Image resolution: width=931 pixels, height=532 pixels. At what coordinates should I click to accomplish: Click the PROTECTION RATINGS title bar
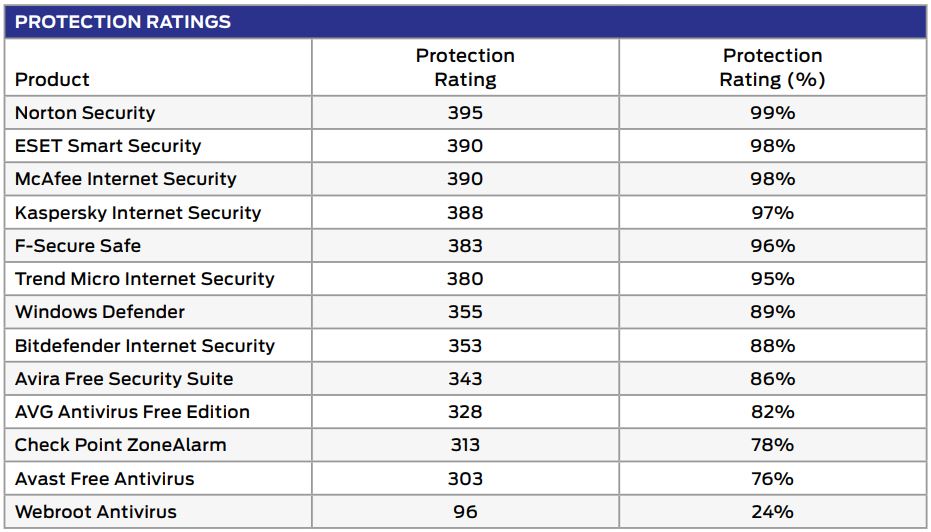(x=123, y=21)
